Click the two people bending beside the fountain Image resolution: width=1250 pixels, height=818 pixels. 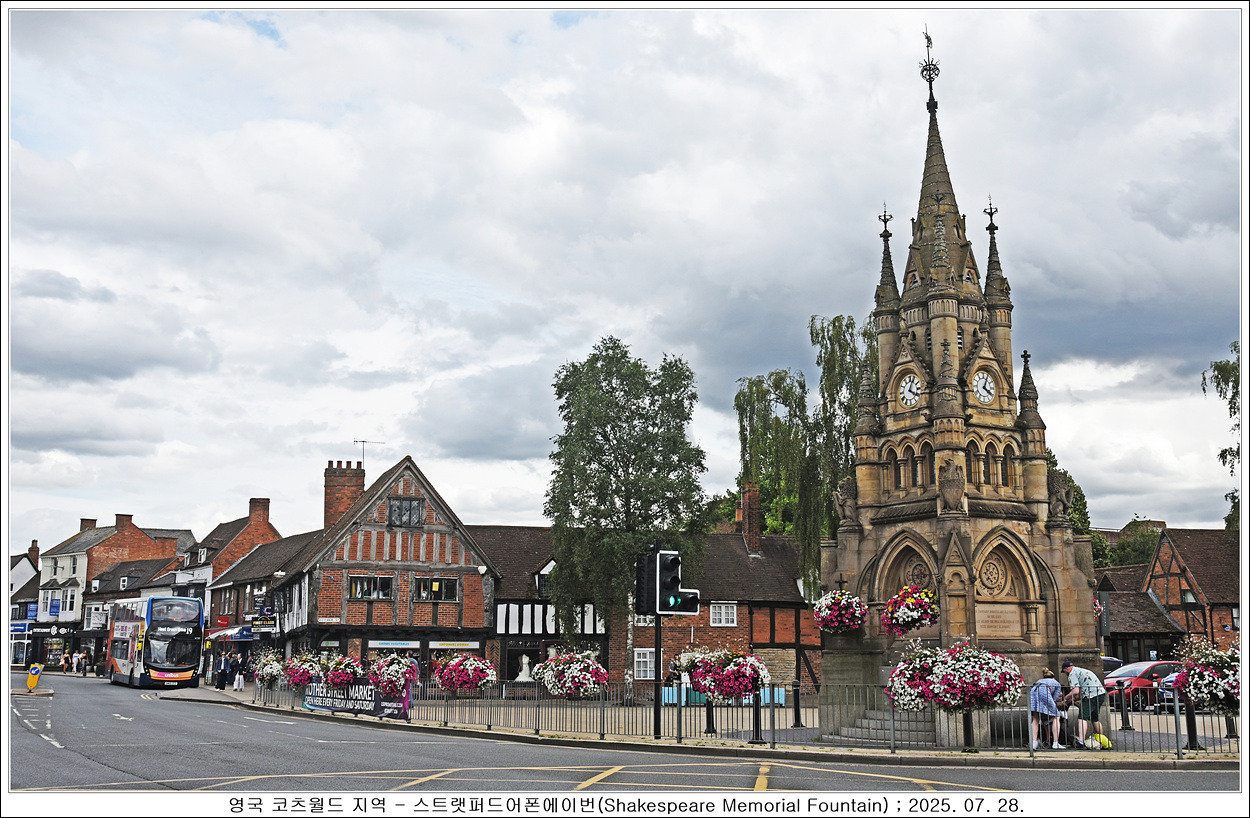tap(1066, 706)
